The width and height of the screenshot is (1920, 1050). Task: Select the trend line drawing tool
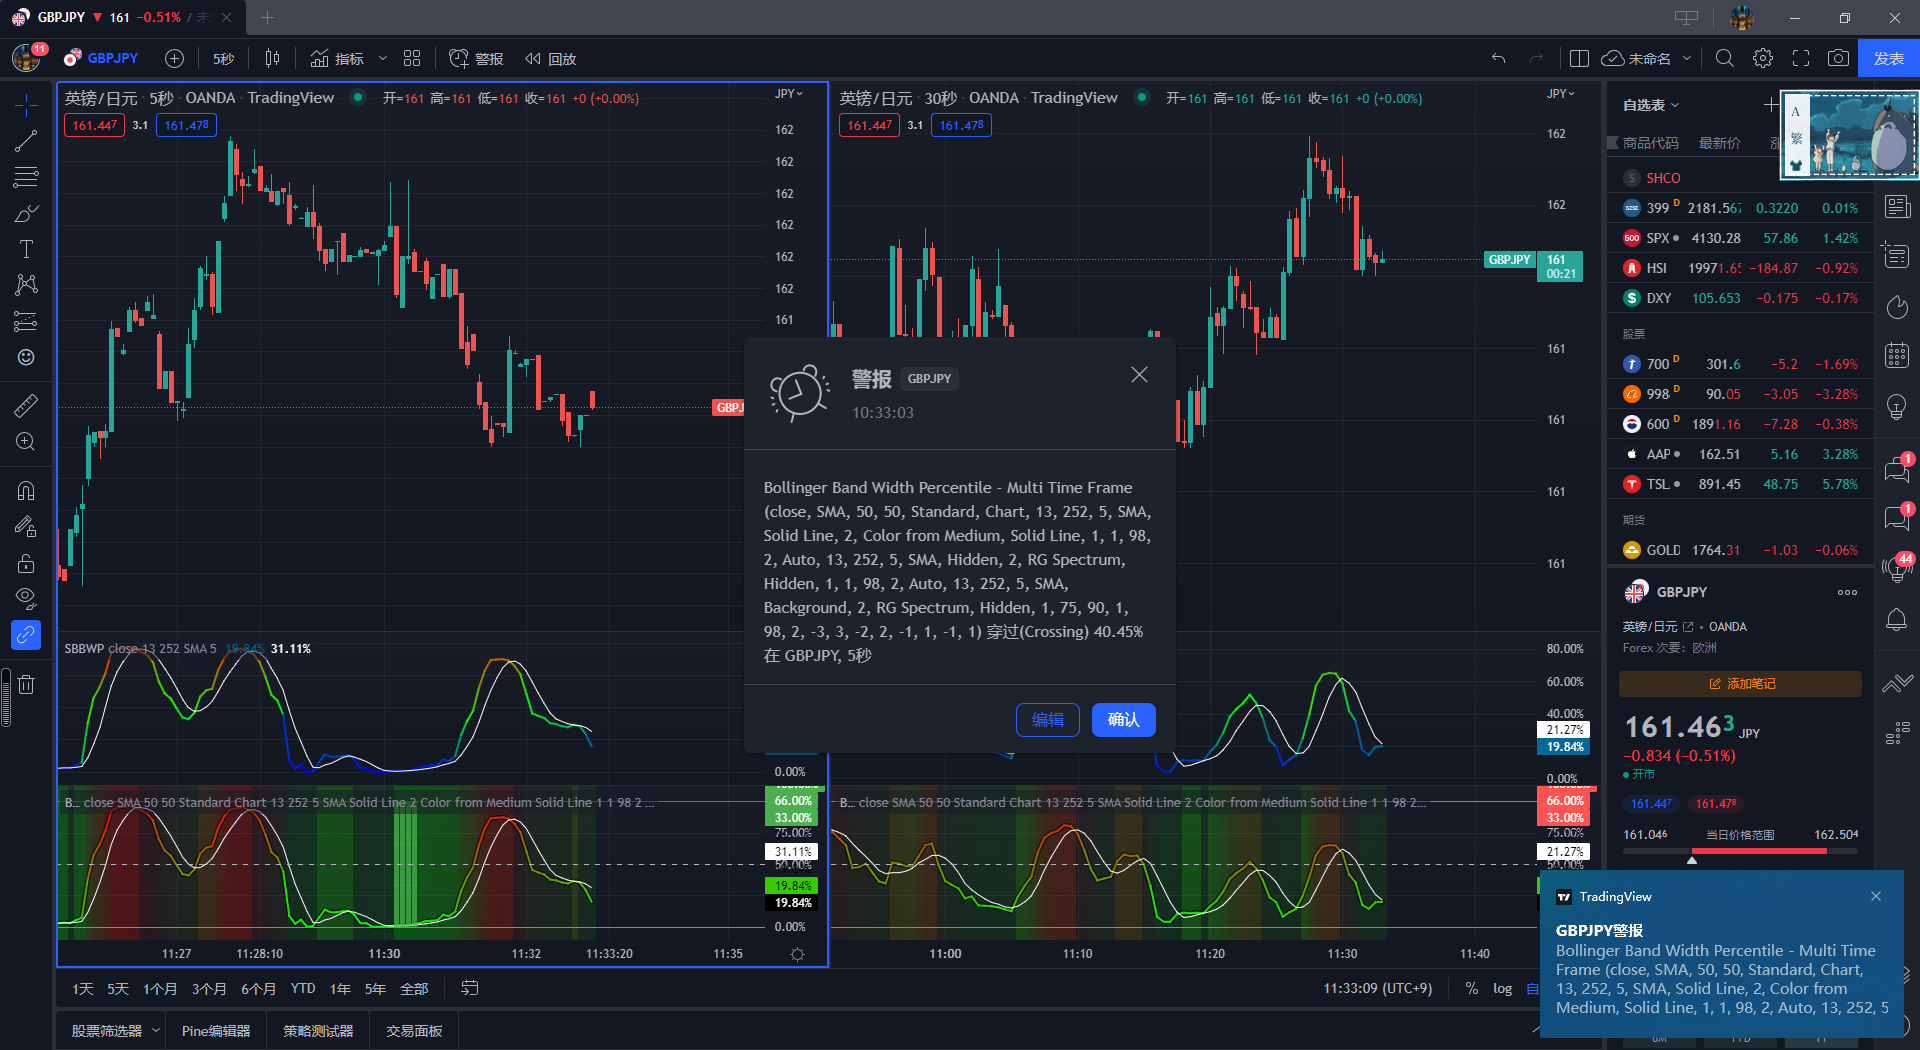(x=26, y=141)
